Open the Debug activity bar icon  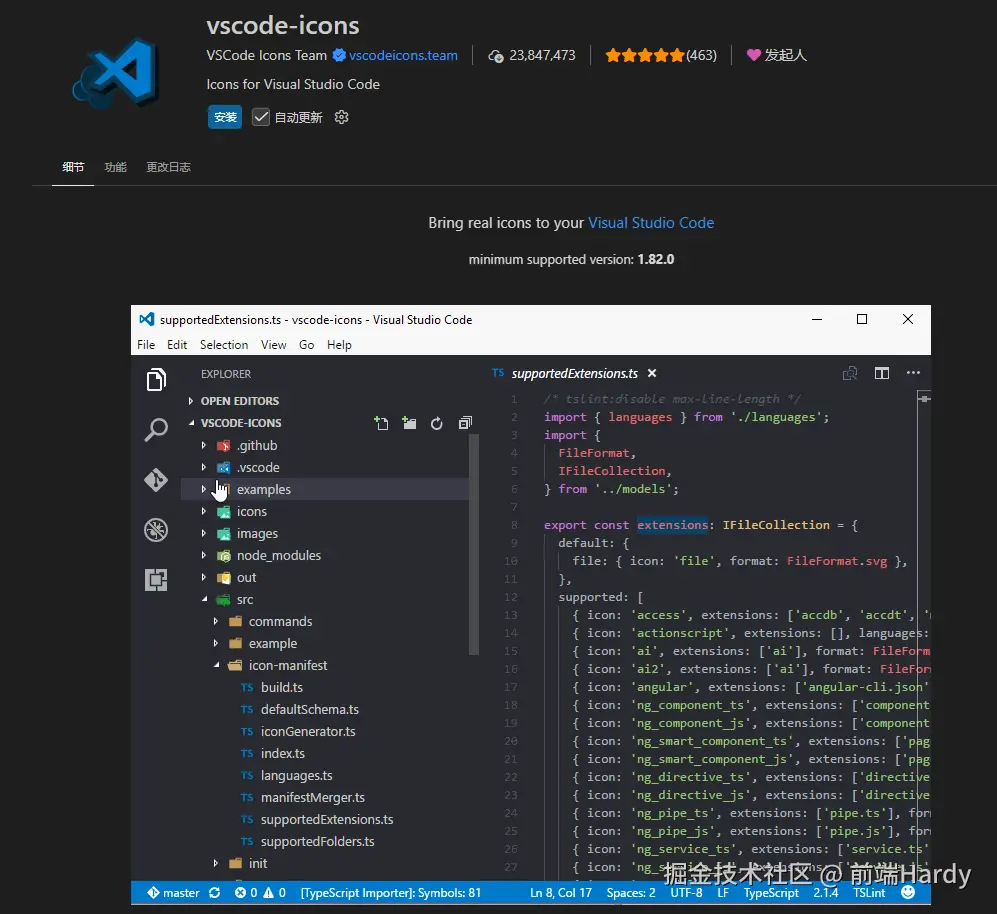point(156,530)
